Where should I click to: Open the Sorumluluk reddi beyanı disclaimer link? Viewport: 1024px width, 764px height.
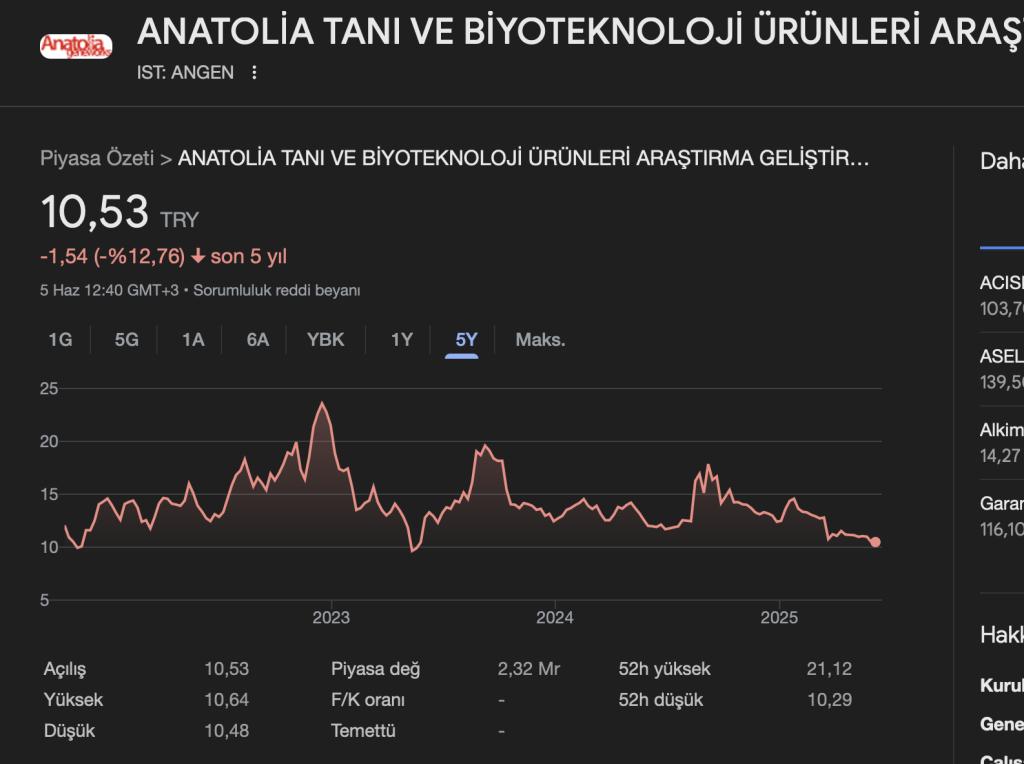276,290
